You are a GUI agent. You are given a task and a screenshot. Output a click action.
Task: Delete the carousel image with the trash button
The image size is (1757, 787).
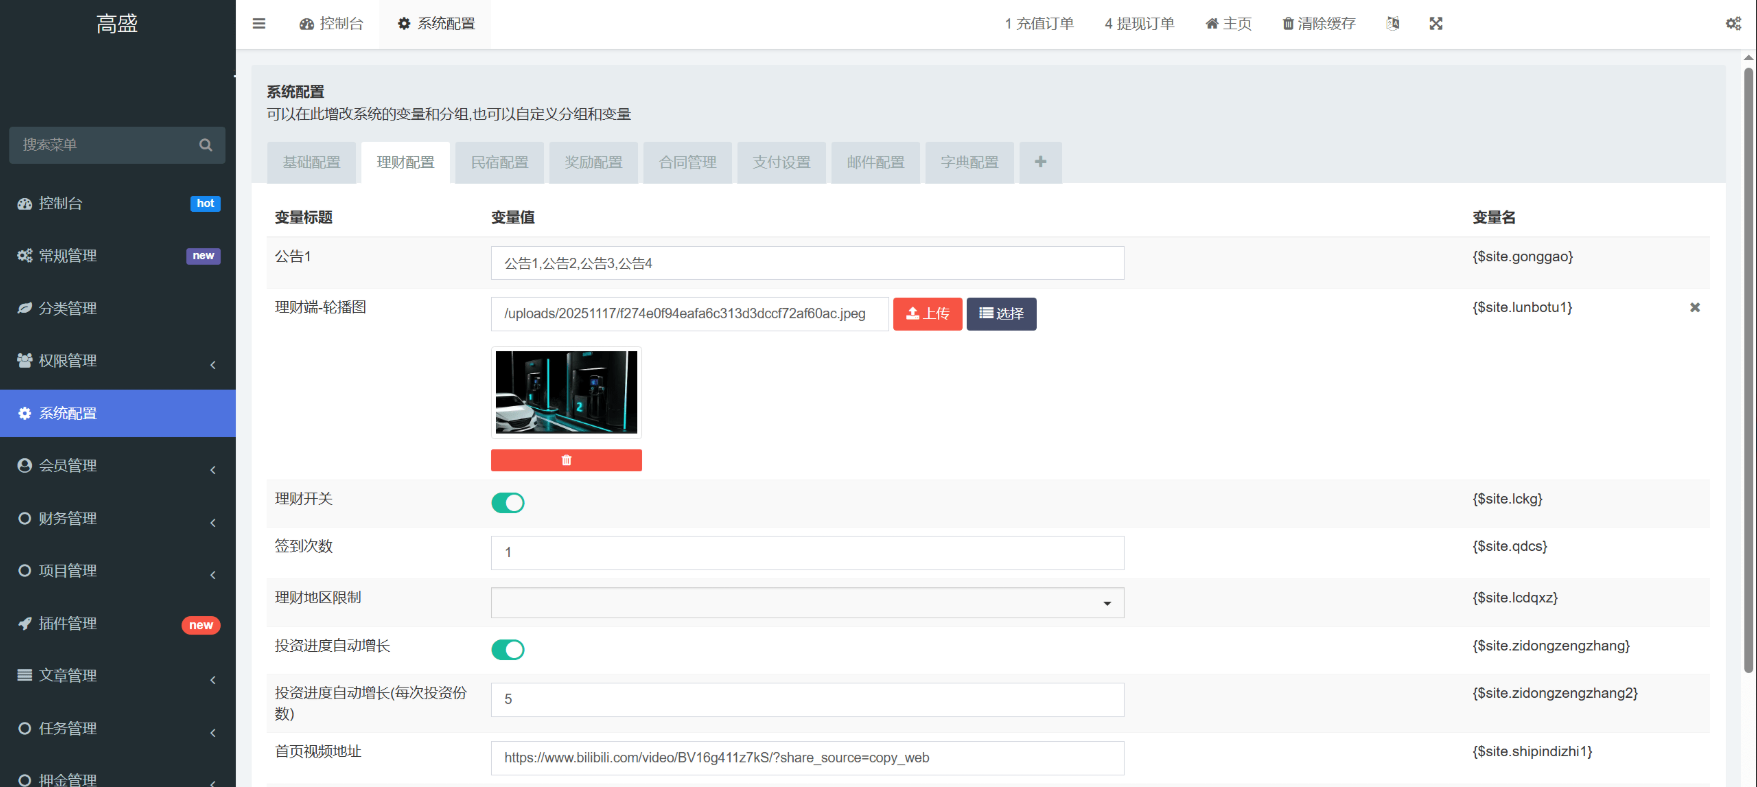(x=566, y=460)
